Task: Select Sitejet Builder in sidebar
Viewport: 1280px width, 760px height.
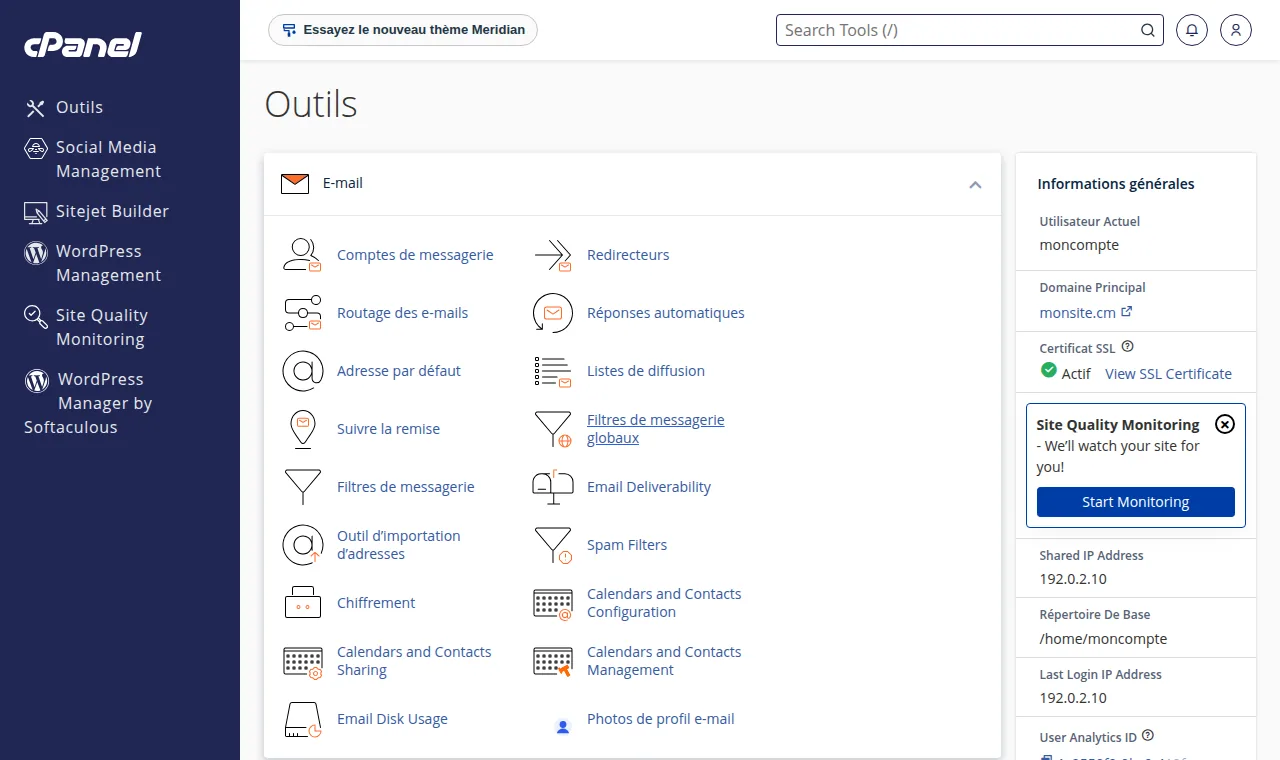Action: click(x=97, y=211)
